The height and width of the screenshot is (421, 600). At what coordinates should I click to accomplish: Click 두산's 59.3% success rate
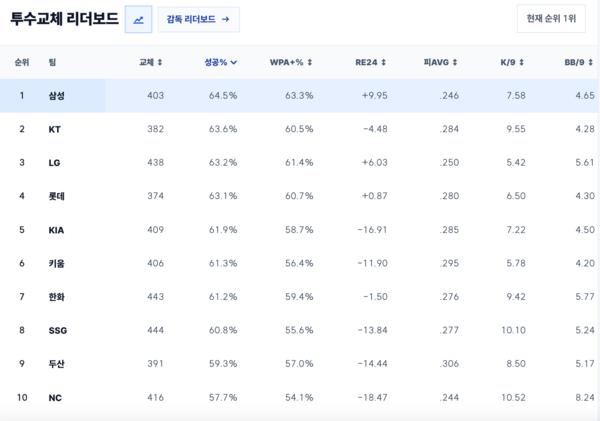point(223,364)
